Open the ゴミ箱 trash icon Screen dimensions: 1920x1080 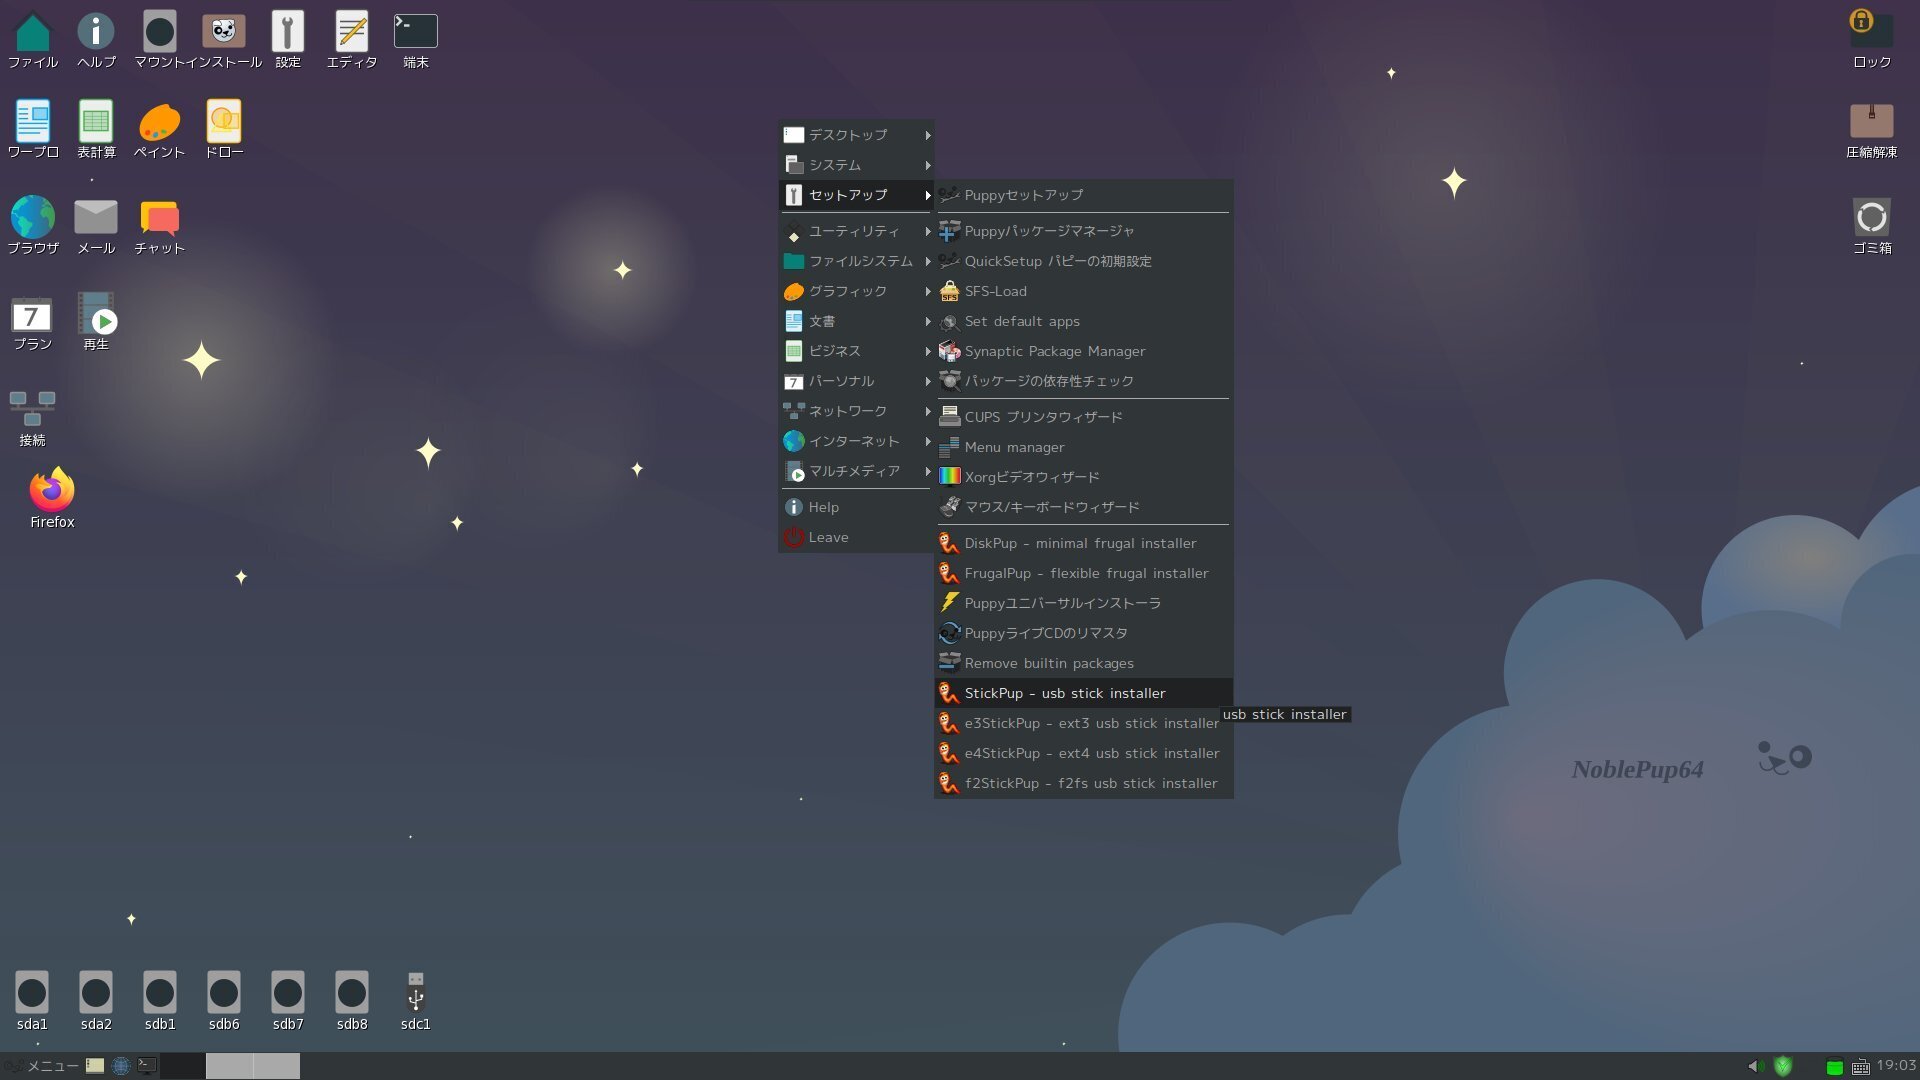(x=1871, y=218)
